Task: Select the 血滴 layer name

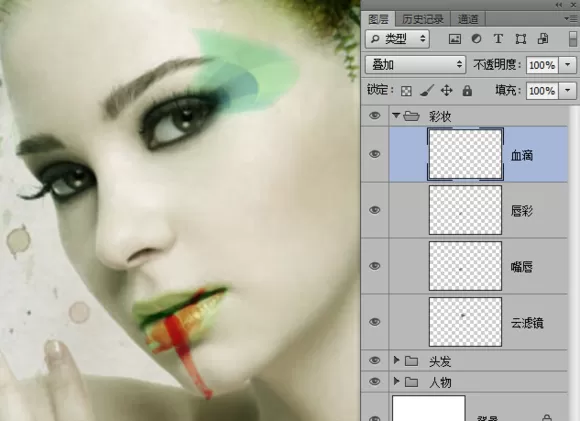Action: click(x=522, y=155)
